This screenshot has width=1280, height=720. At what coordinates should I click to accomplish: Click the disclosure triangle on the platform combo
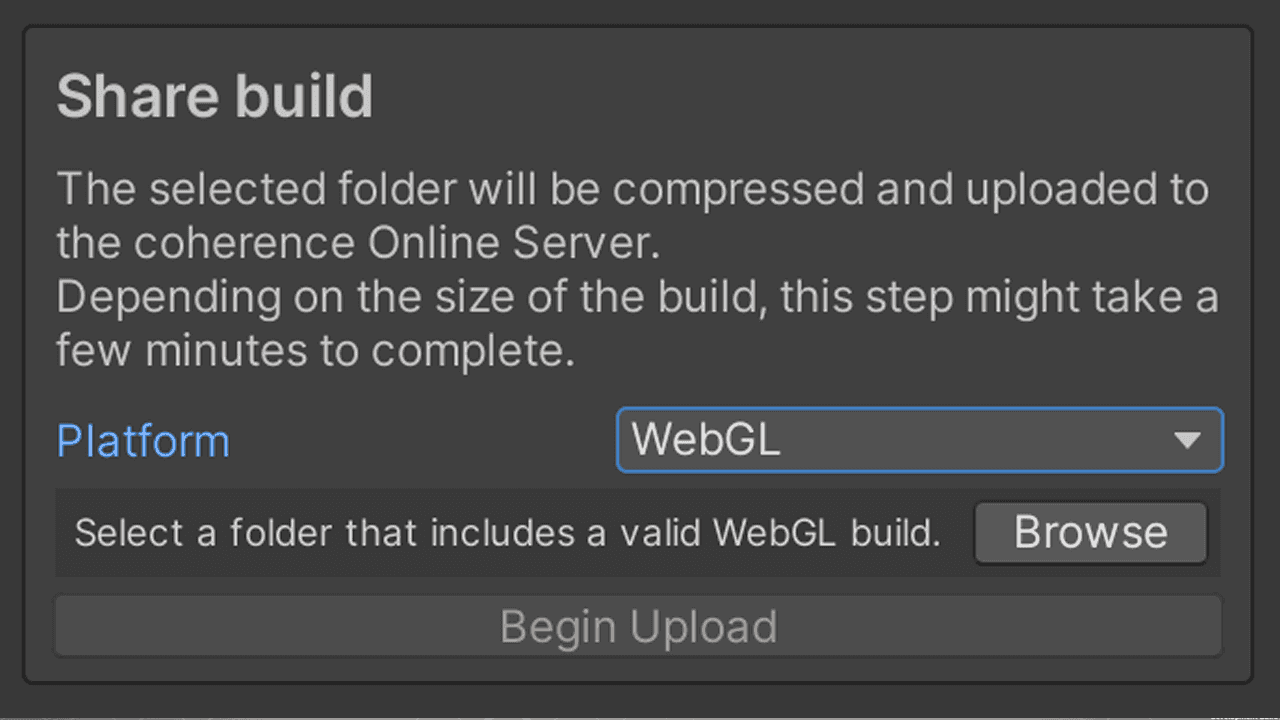tap(1188, 440)
